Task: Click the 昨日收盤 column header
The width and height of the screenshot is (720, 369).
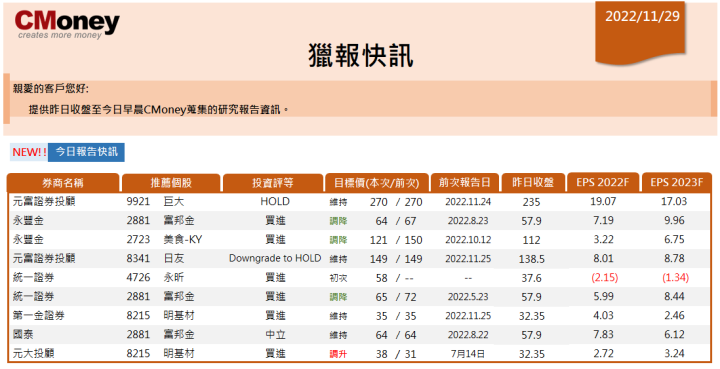Action: pos(533,183)
